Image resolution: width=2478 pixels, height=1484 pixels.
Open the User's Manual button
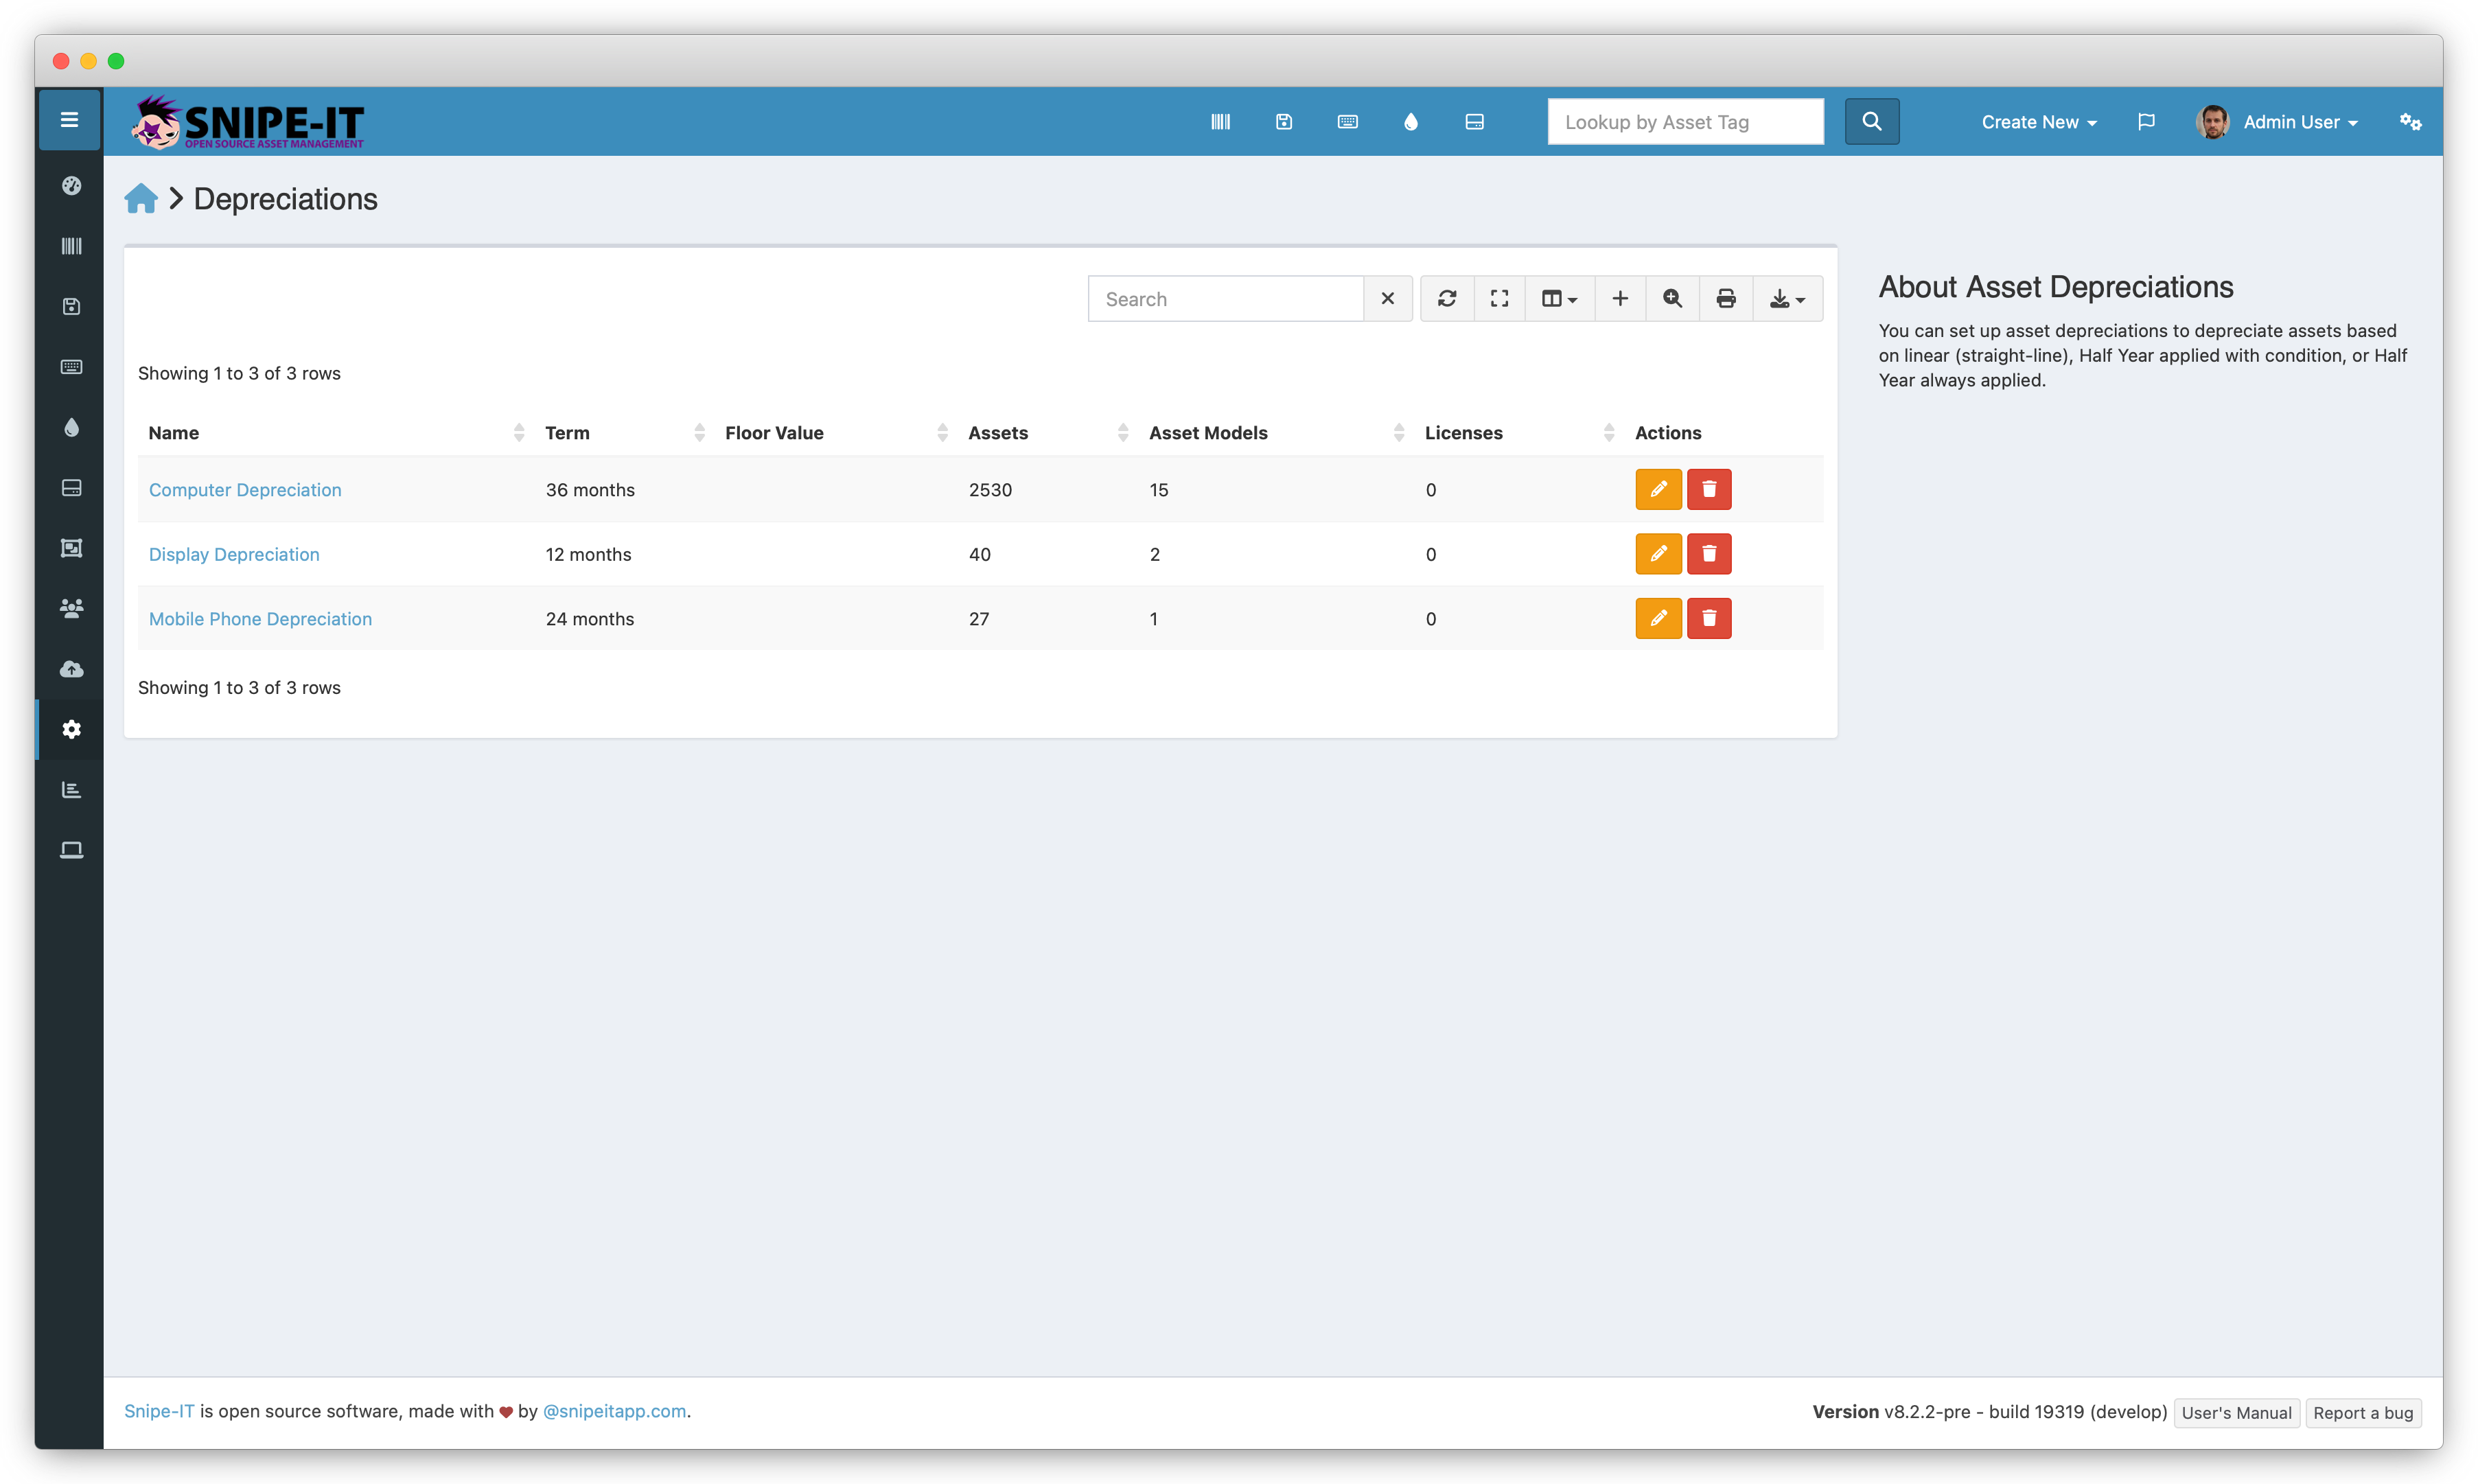(2236, 1412)
